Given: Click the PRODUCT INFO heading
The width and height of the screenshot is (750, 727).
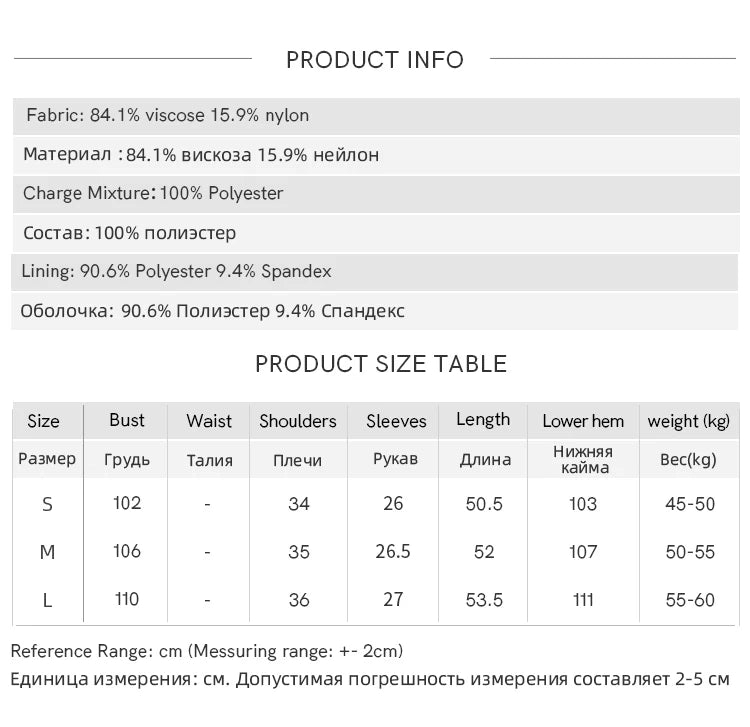Looking at the screenshot, I should (x=375, y=60).
